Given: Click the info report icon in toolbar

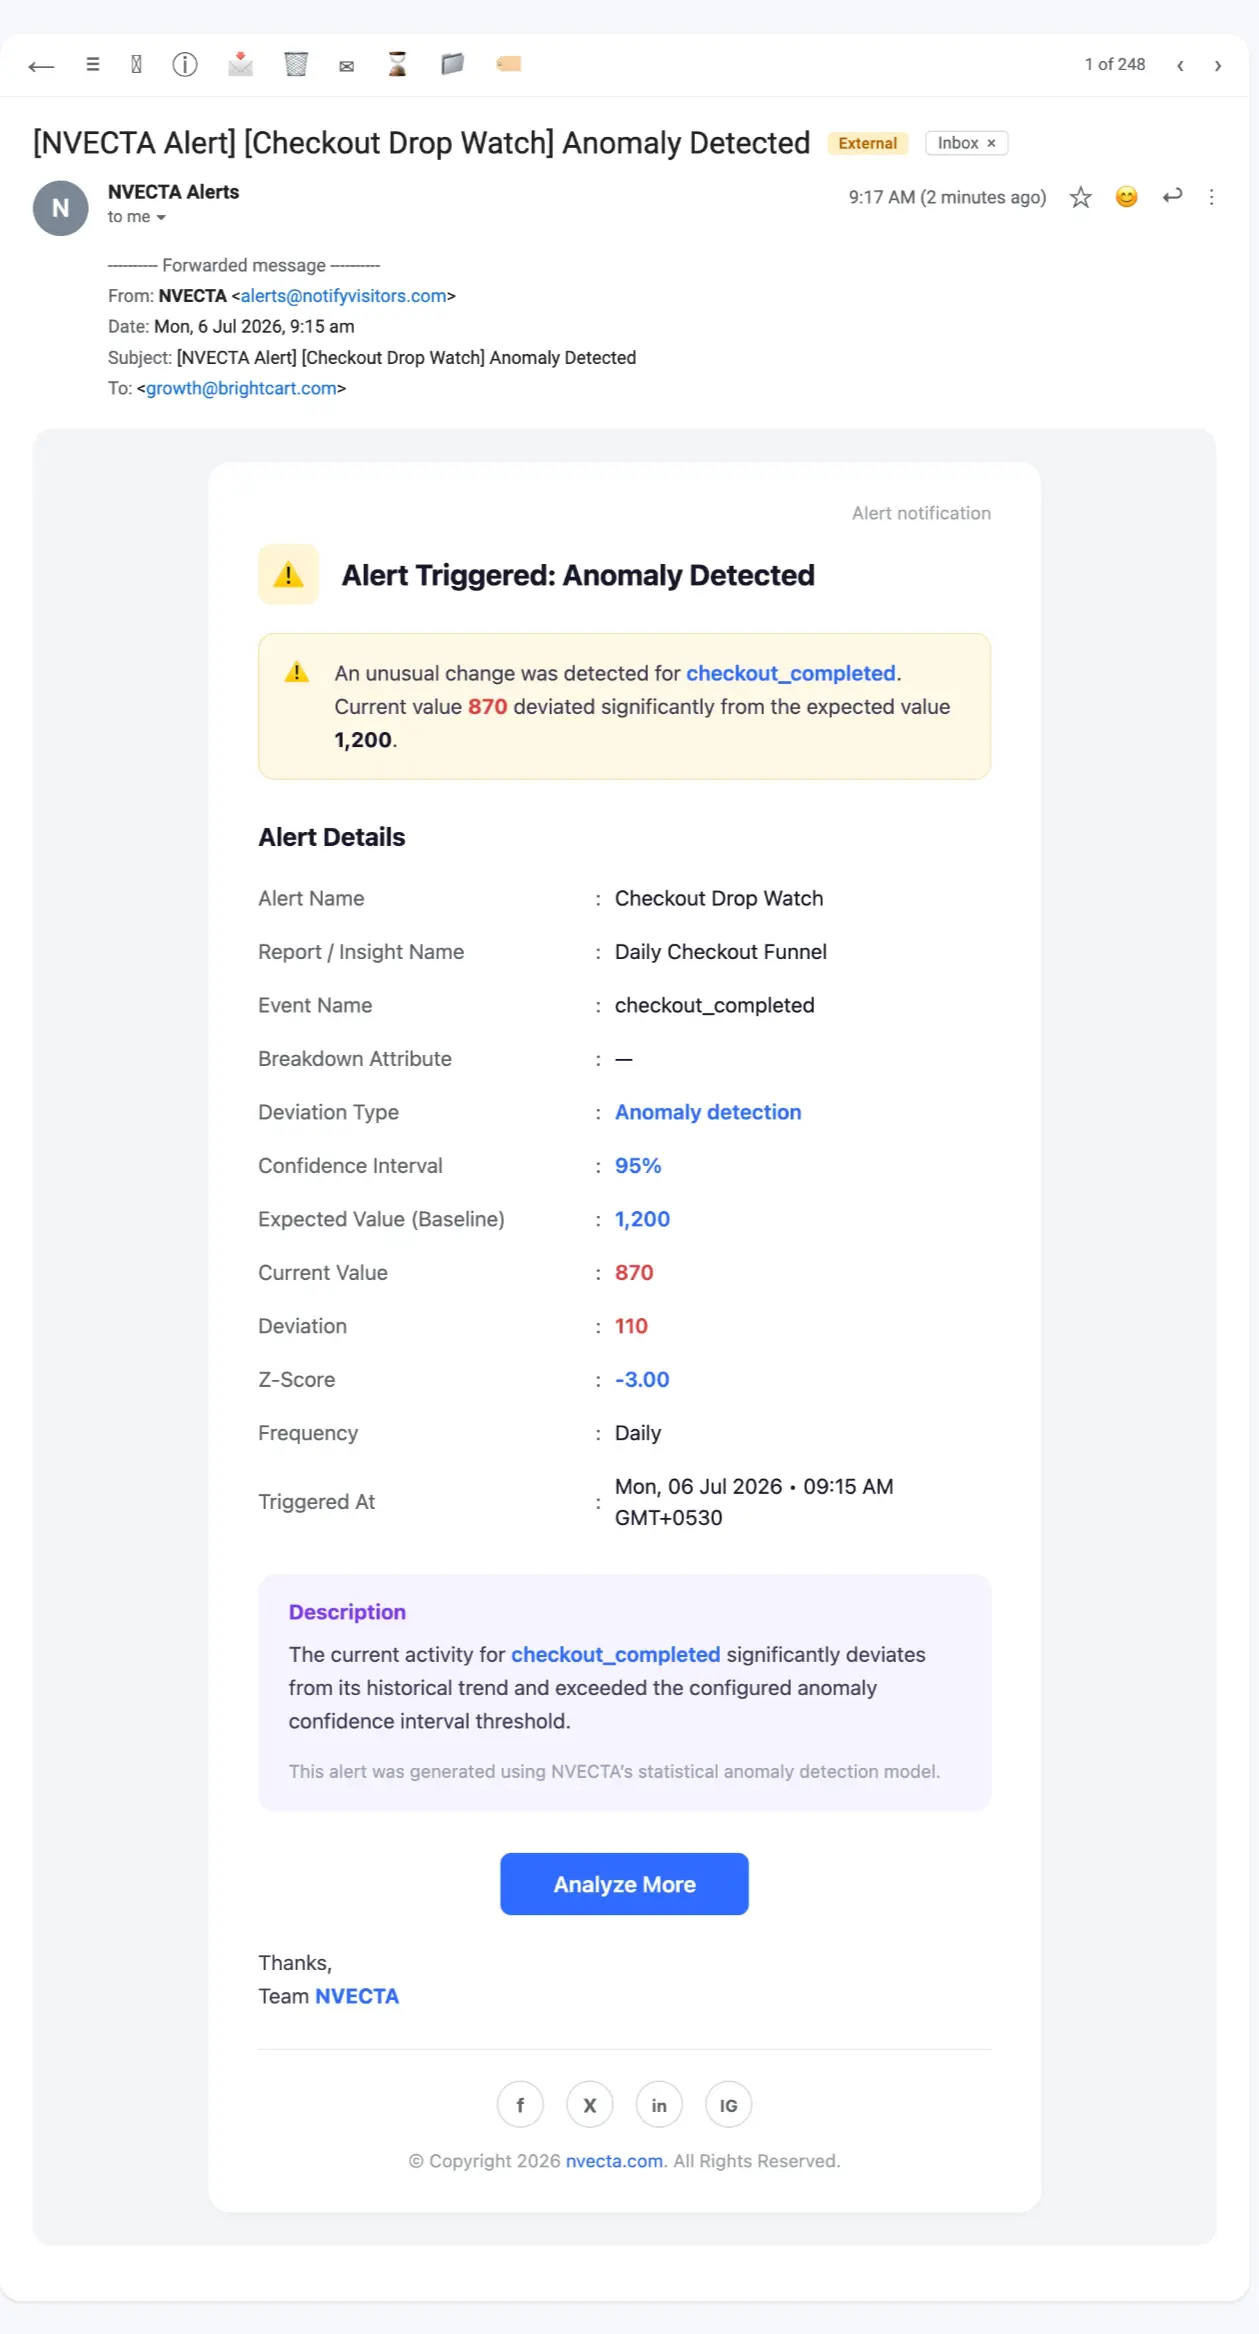Looking at the screenshot, I should coord(185,65).
